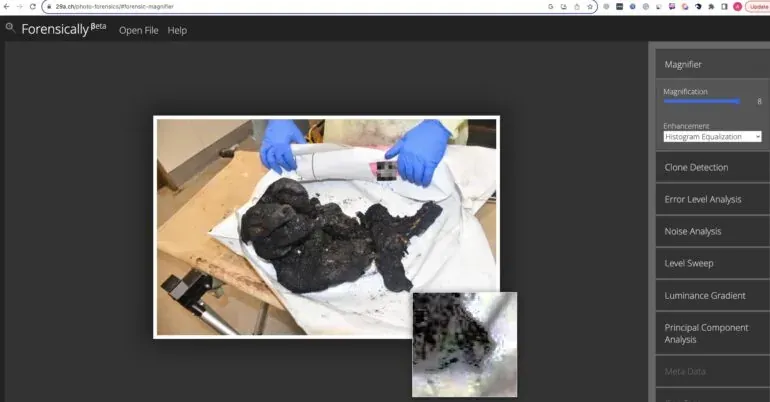Go back using the browser back arrow
The image size is (770, 402).
[6, 6]
